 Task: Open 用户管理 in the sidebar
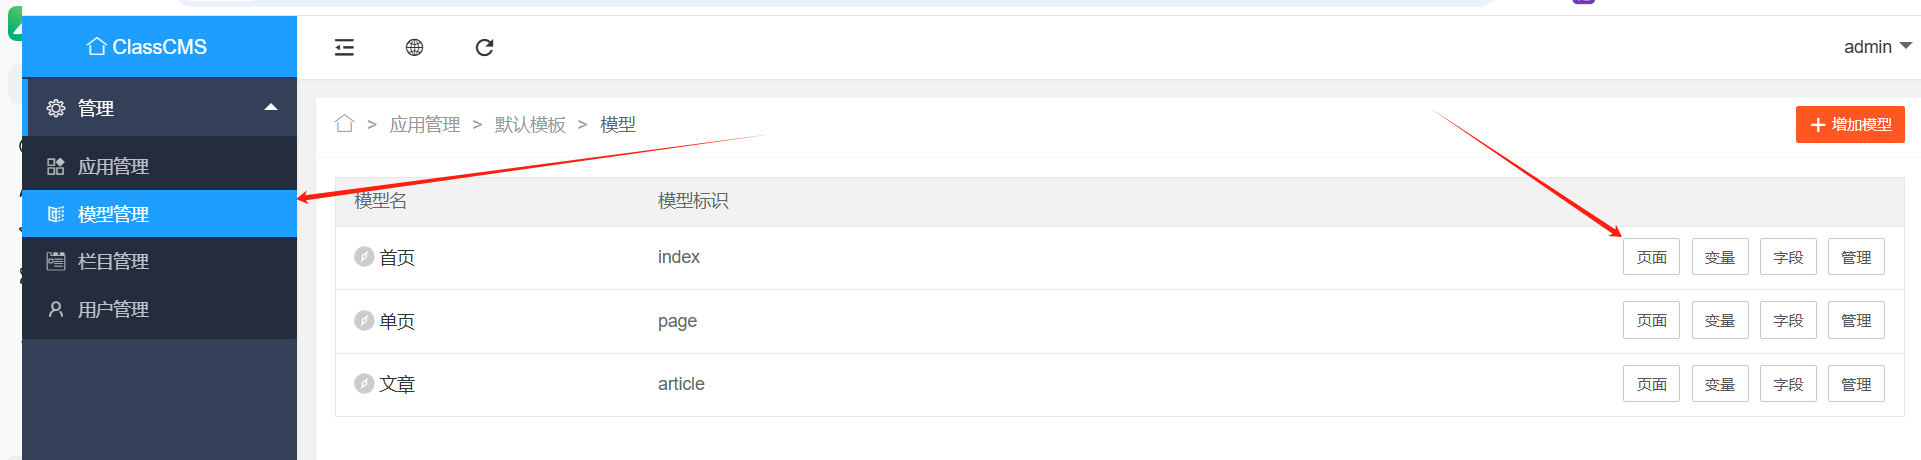(x=113, y=310)
